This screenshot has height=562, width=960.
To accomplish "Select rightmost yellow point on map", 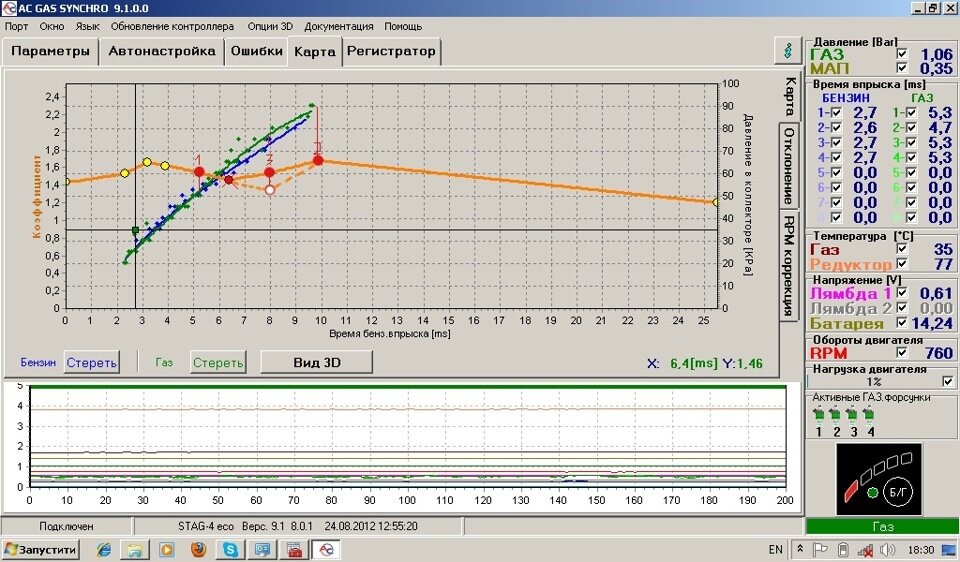I will point(716,202).
